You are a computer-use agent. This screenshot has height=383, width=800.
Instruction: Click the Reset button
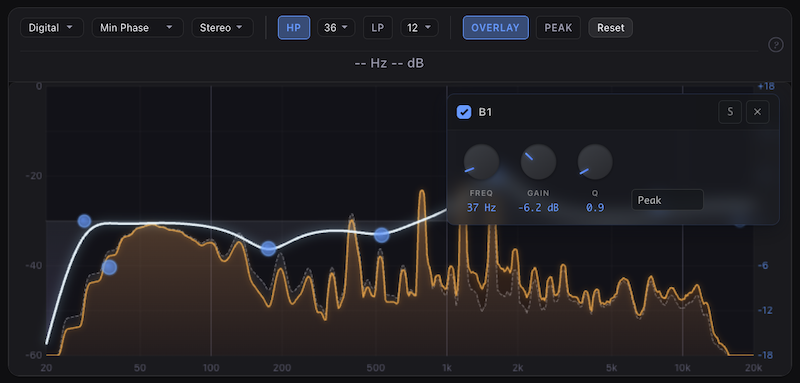click(611, 28)
